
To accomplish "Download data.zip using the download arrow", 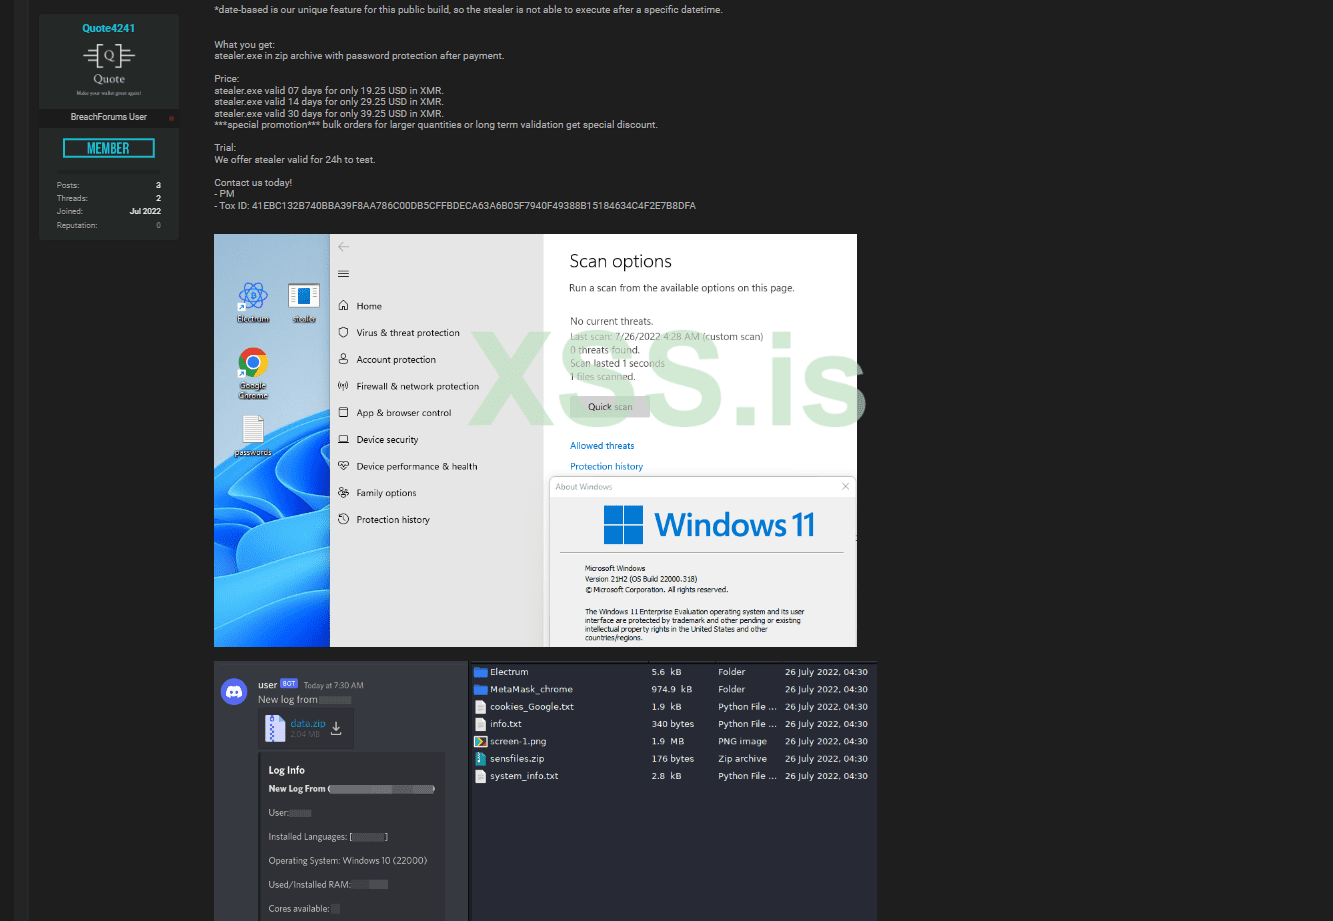I will click(336, 728).
